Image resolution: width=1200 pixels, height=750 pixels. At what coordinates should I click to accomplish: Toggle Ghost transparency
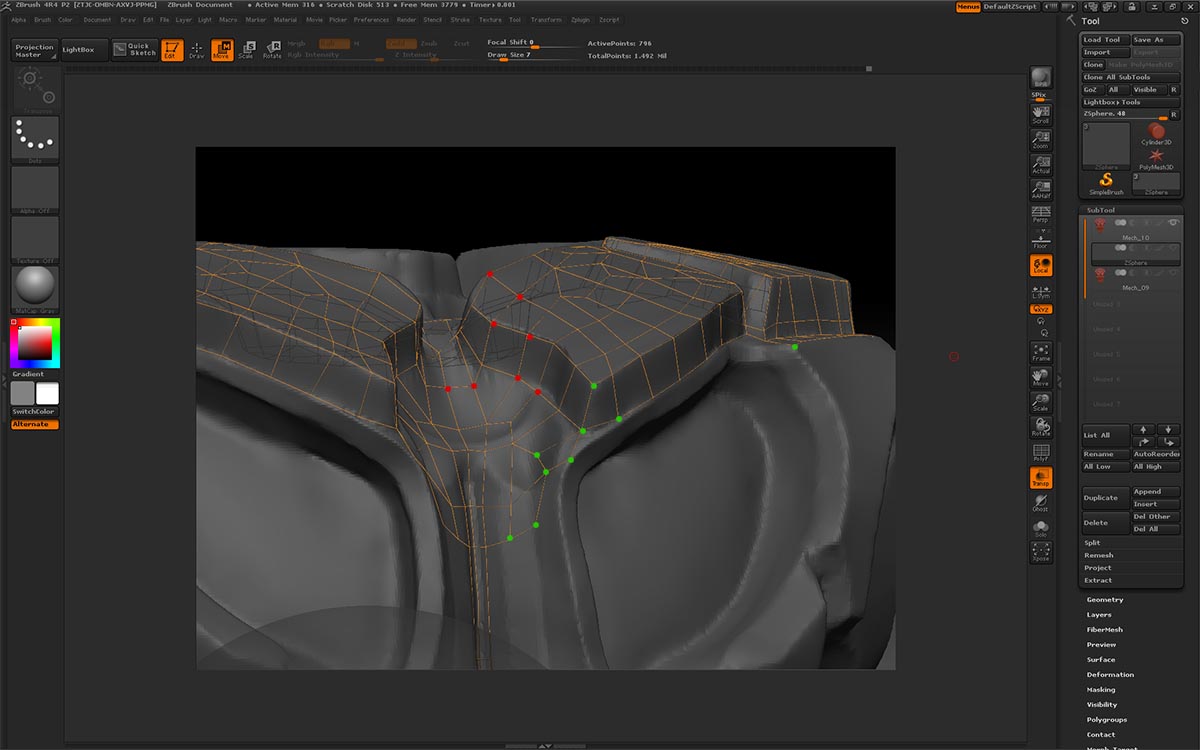coord(1041,503)
